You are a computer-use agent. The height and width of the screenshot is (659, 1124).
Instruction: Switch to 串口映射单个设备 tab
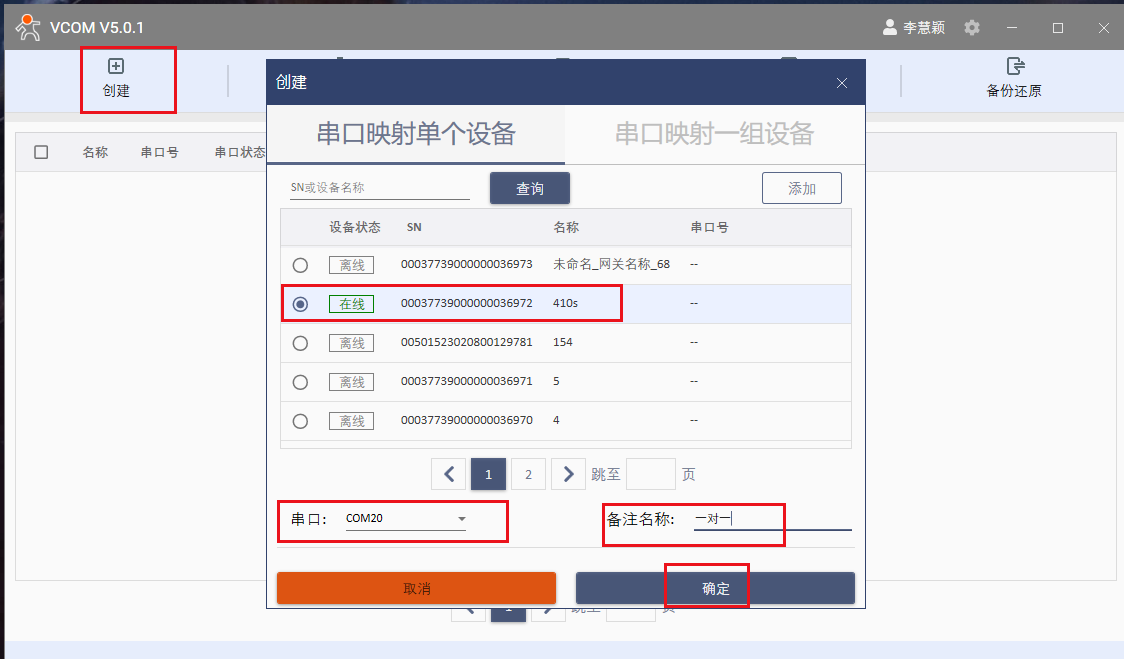[416, 134]
